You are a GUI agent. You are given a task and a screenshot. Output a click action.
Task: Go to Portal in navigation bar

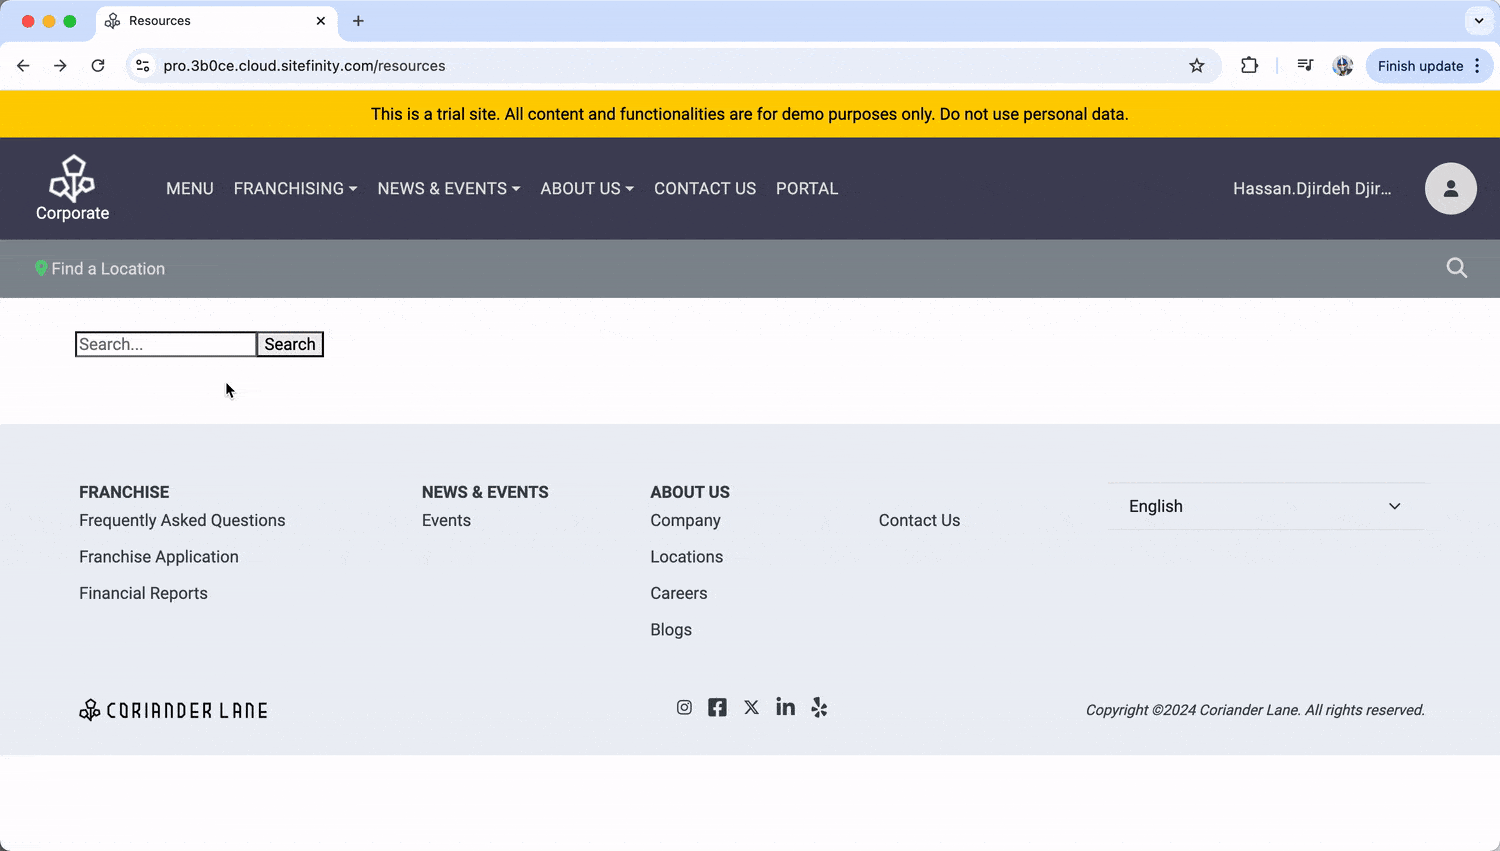[x=807, y=189]
